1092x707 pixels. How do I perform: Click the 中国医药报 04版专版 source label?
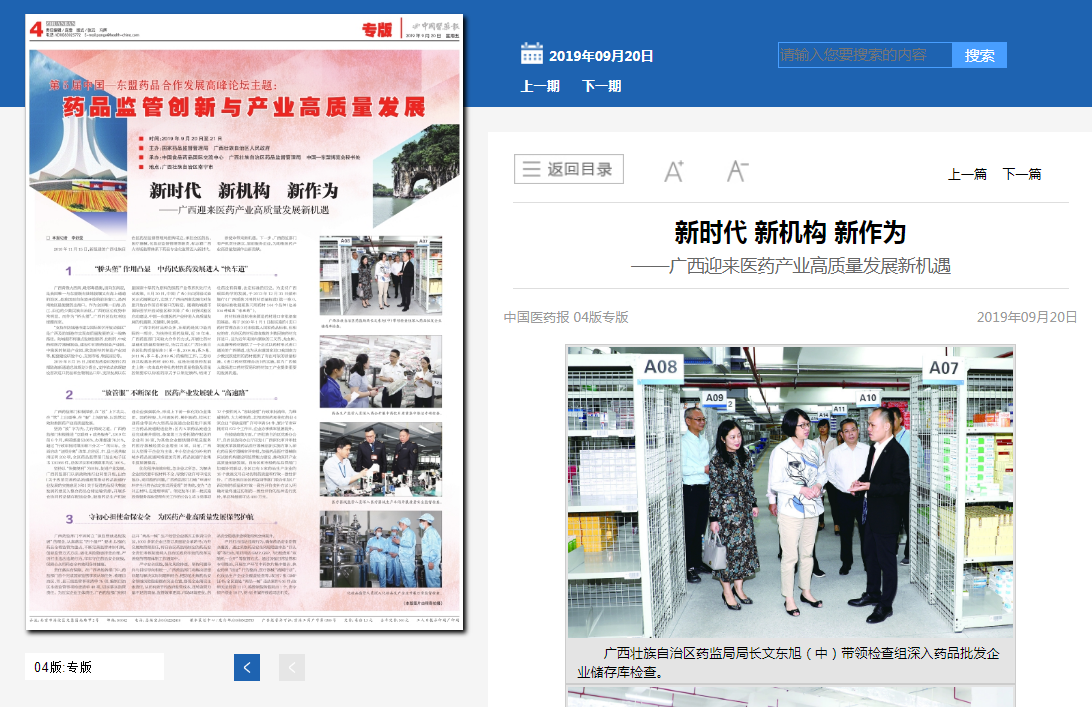[x=566, y=317]
